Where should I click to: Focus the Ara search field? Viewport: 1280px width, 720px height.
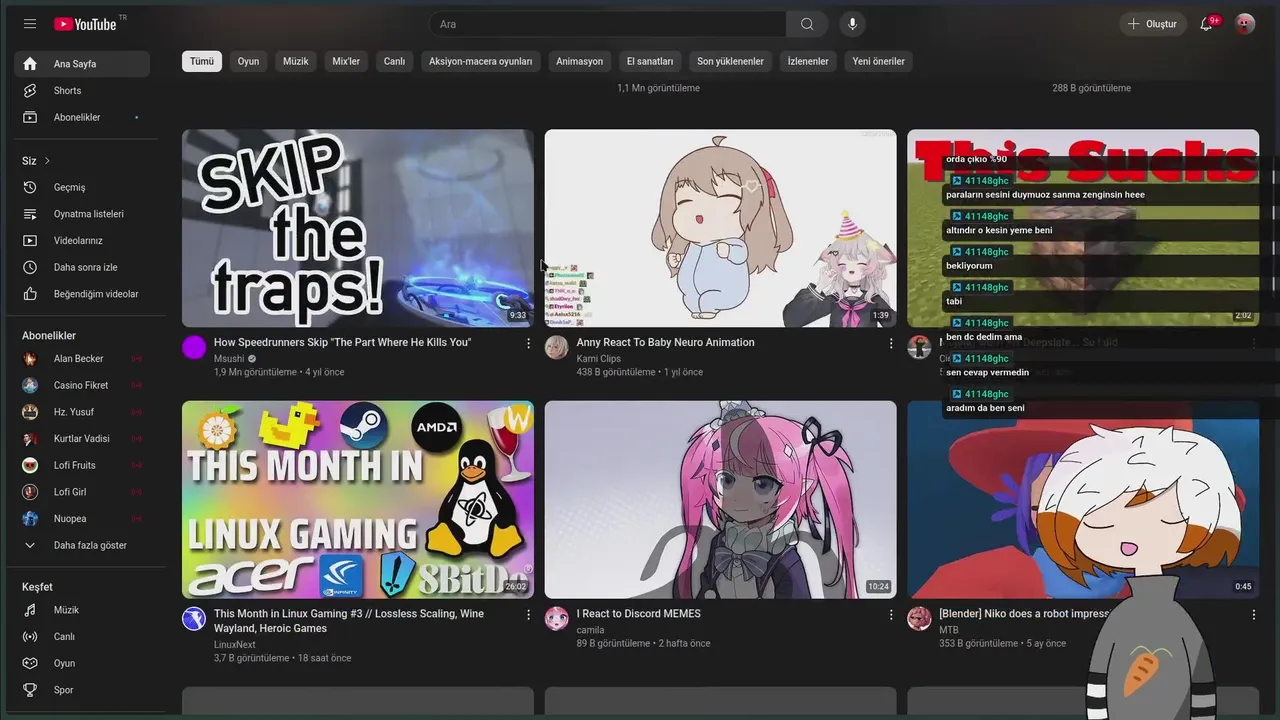[x=607, y=24]
